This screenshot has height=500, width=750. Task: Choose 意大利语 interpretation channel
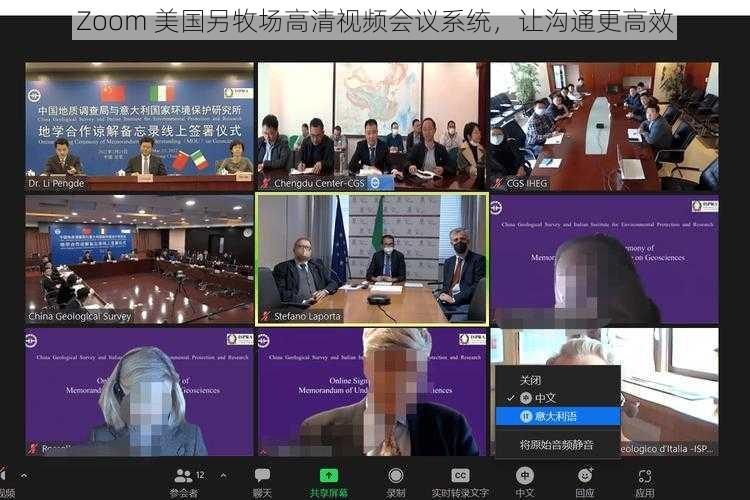(x=558, y=416)
